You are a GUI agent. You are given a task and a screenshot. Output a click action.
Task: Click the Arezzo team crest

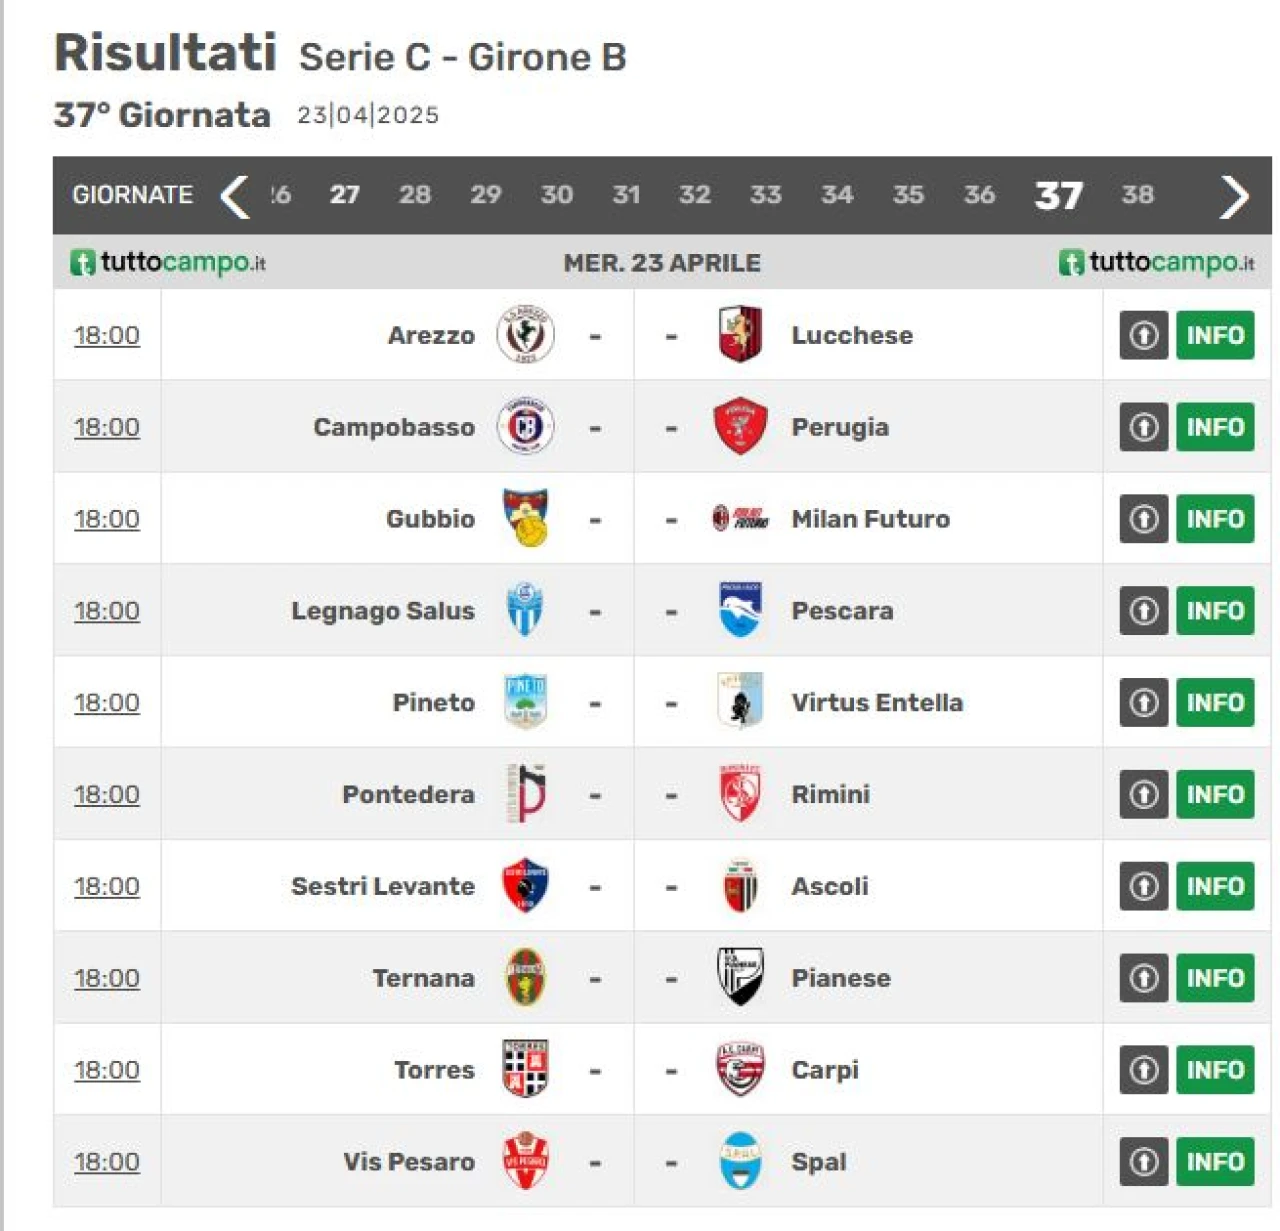point(525,334)
